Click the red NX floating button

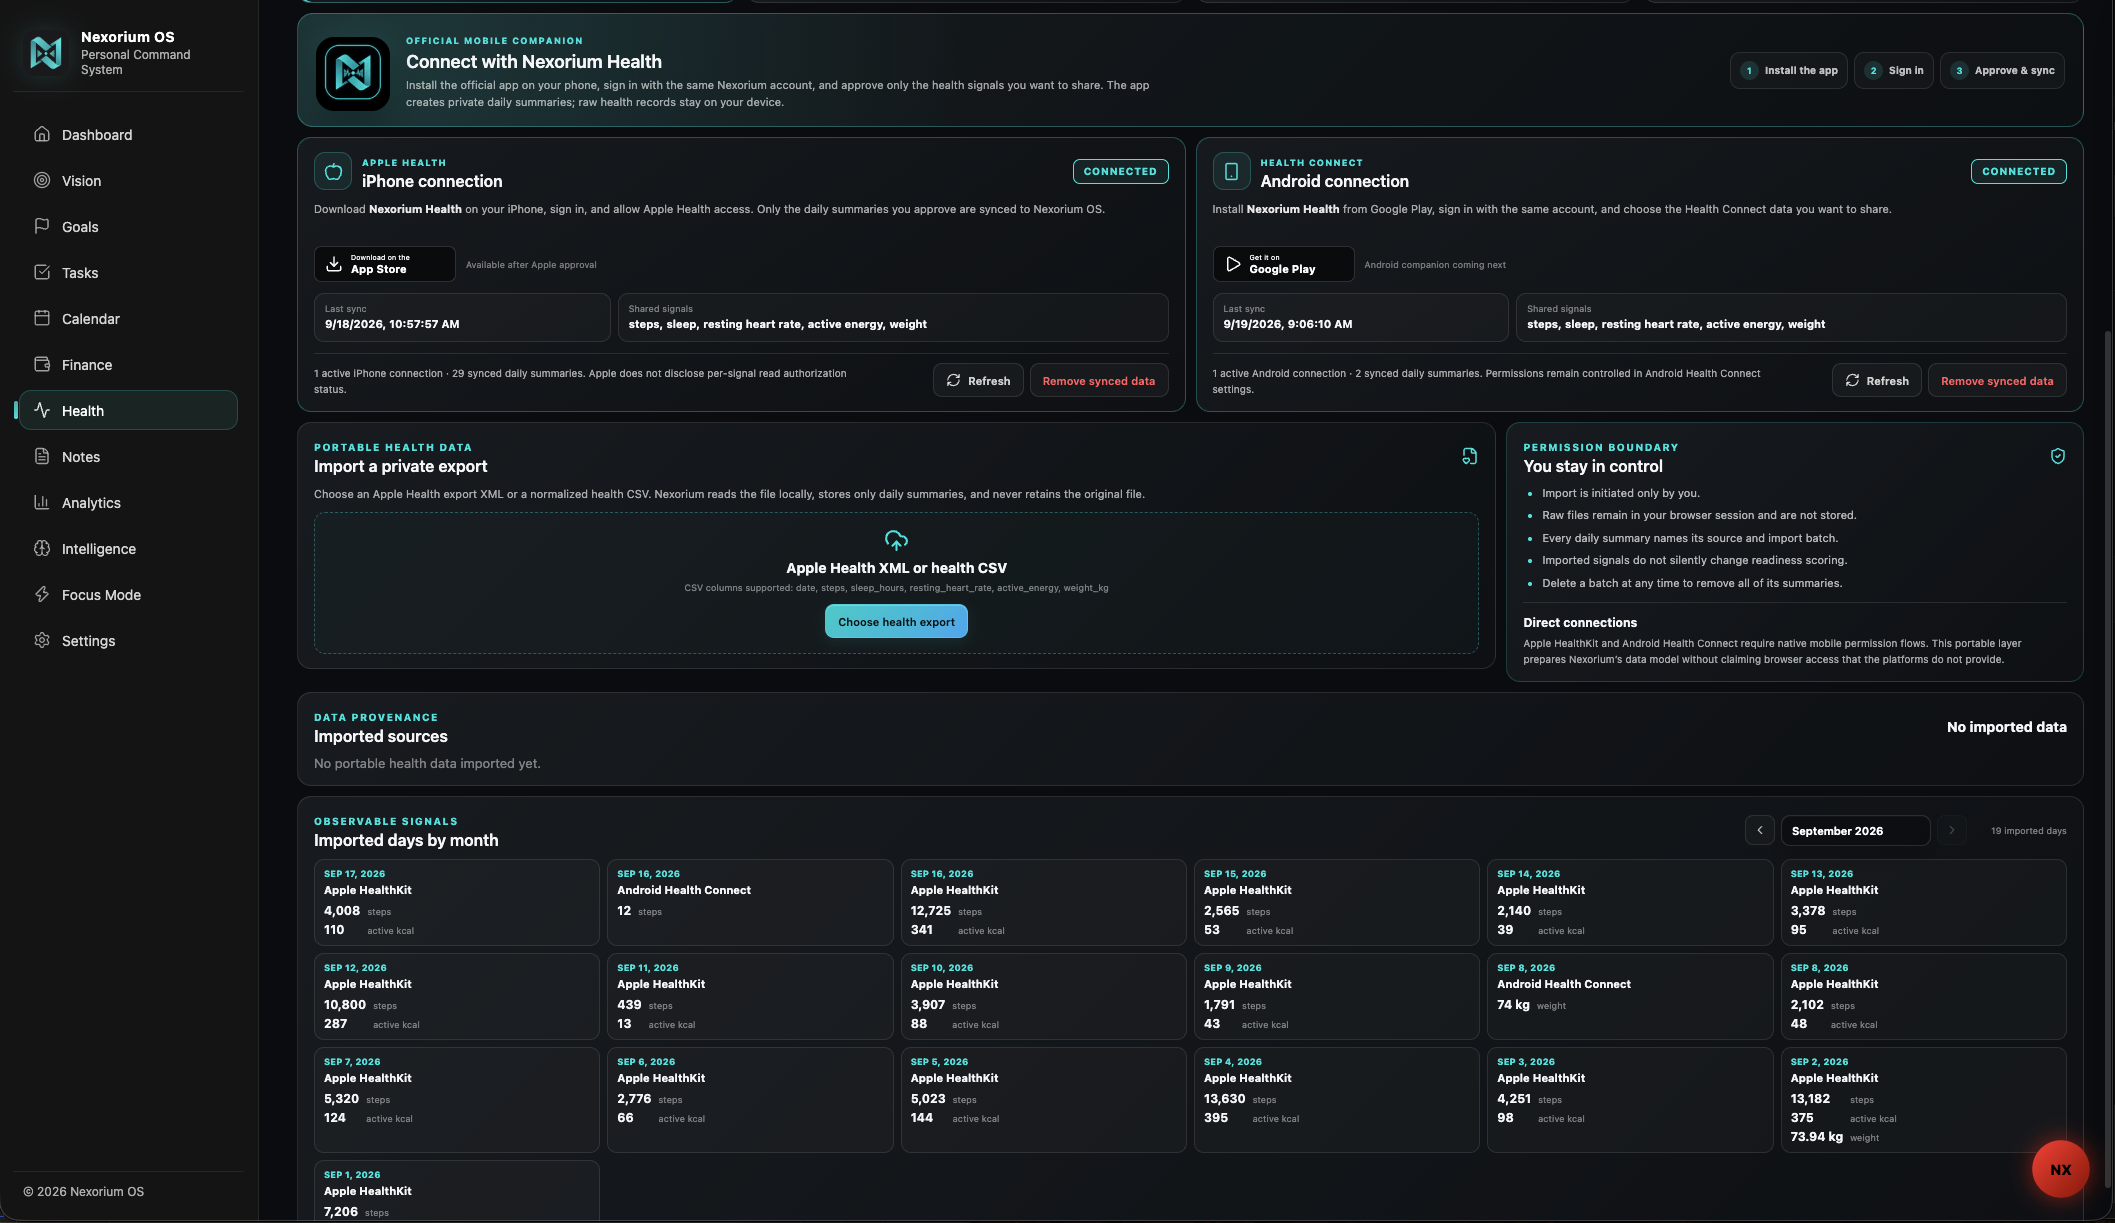(x=2060, y=1169)
